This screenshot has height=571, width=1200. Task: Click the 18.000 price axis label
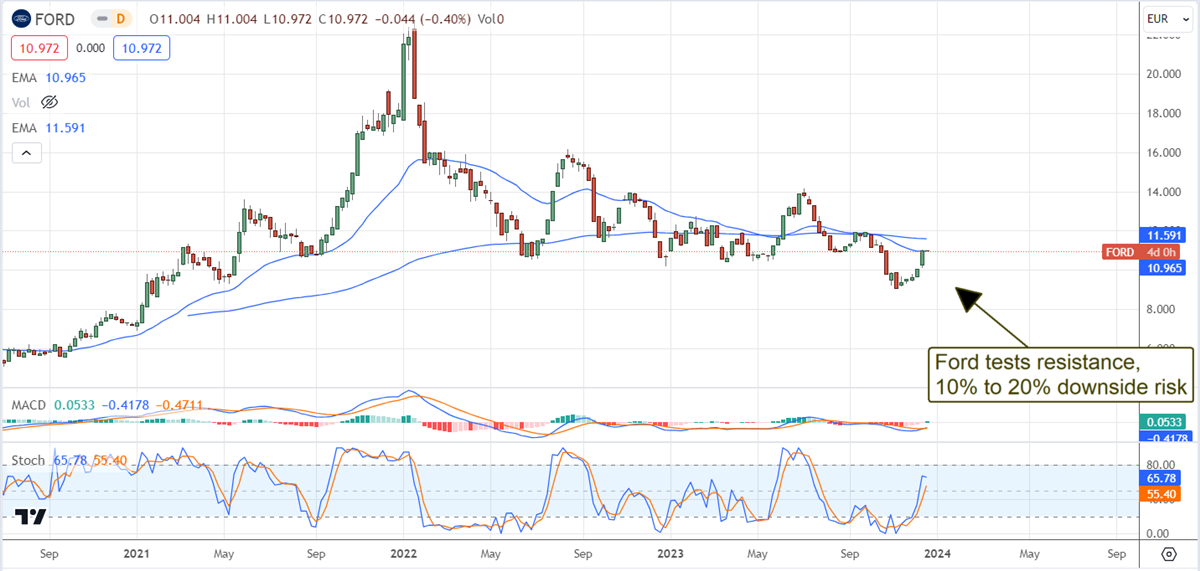pos(1166,113)
